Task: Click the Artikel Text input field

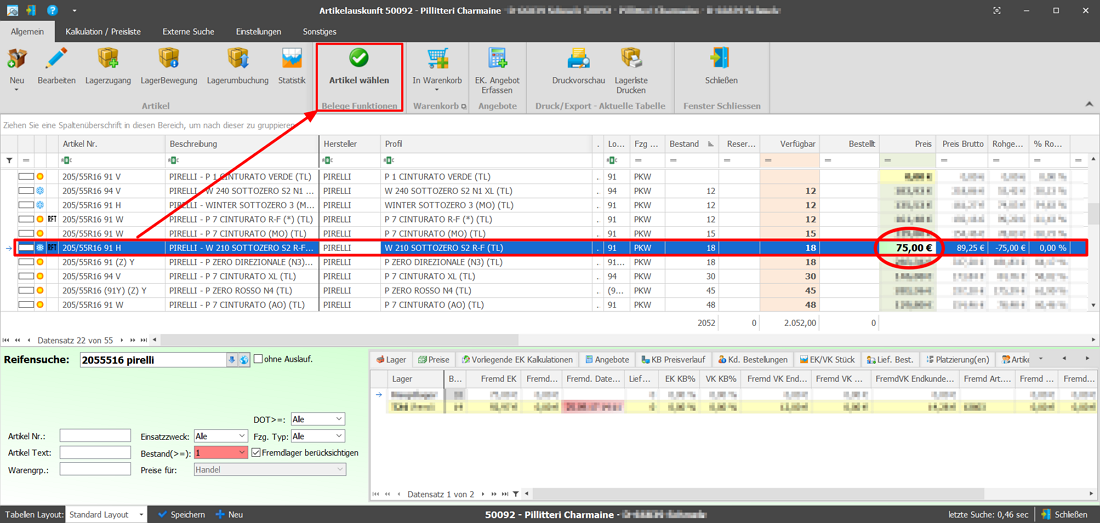Action: click(x=95, y=453)
